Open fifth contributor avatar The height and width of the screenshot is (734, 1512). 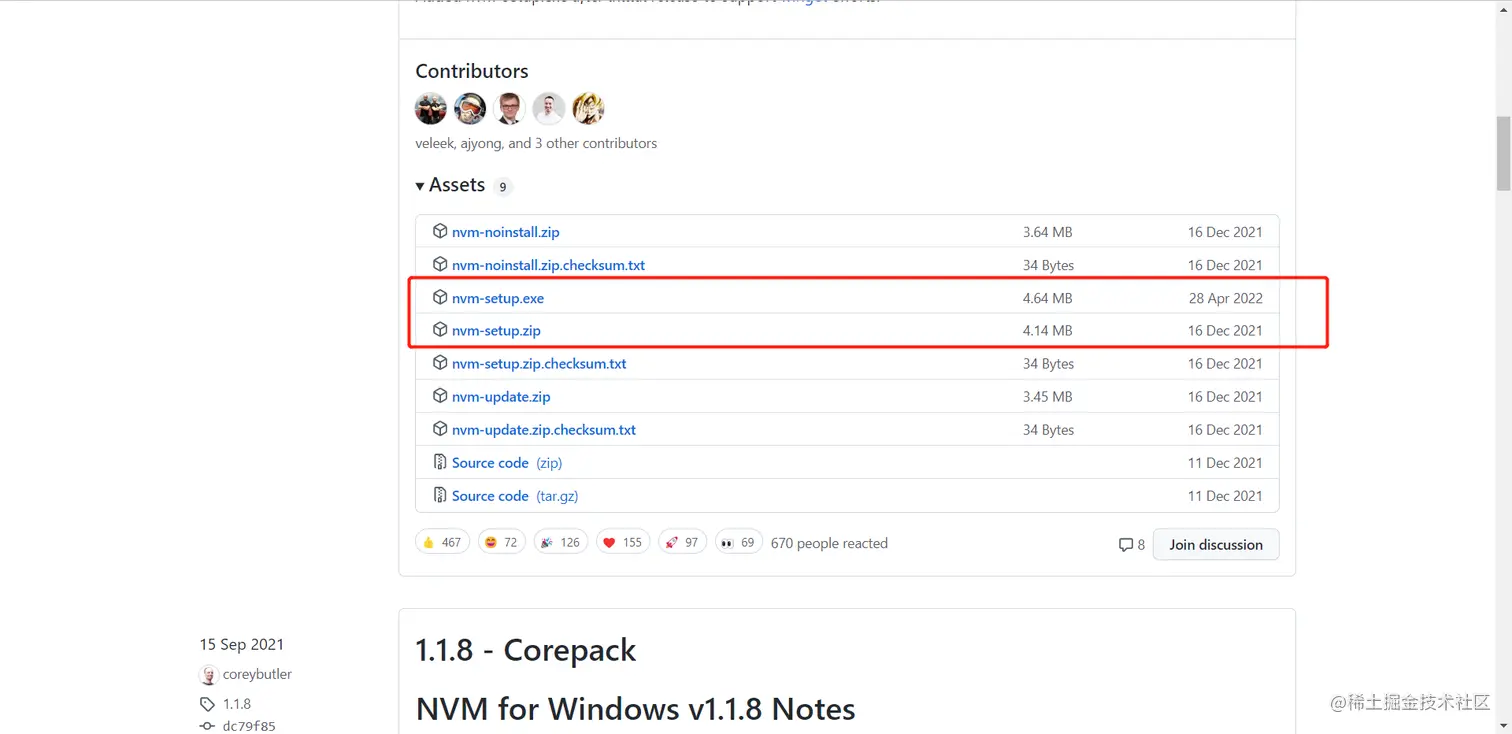588,108
